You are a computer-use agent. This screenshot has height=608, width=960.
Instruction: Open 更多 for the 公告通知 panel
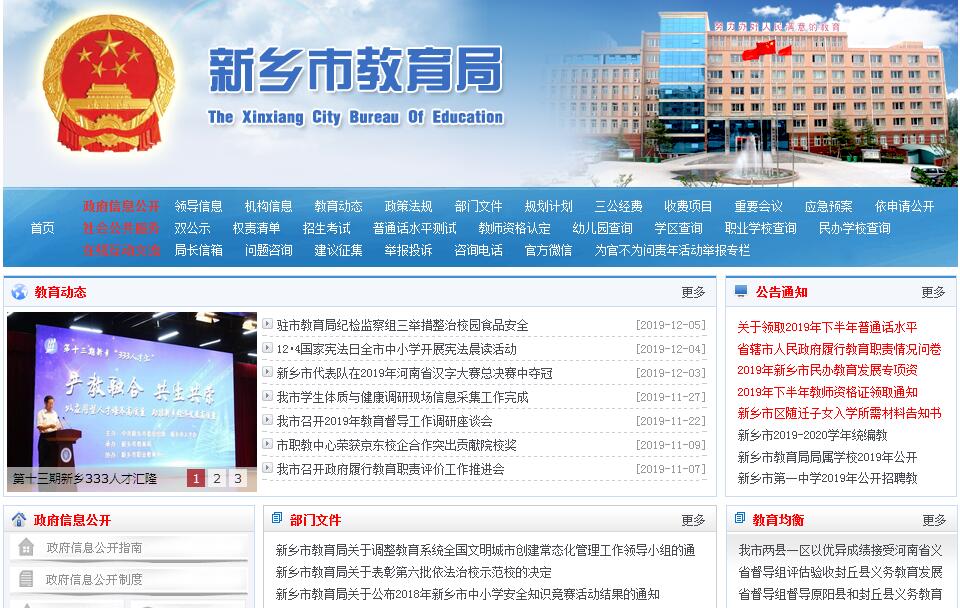[x=933, y=292]
